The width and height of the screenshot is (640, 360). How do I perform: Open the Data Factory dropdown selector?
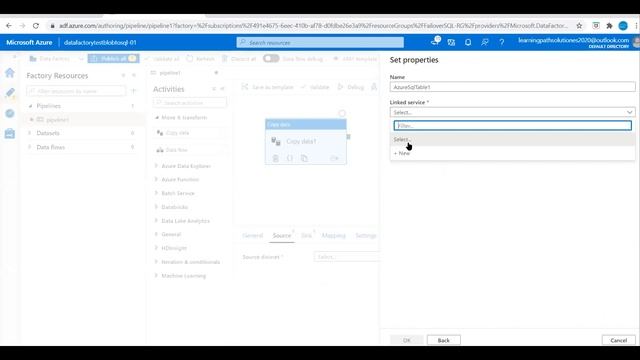coord(56,59)
